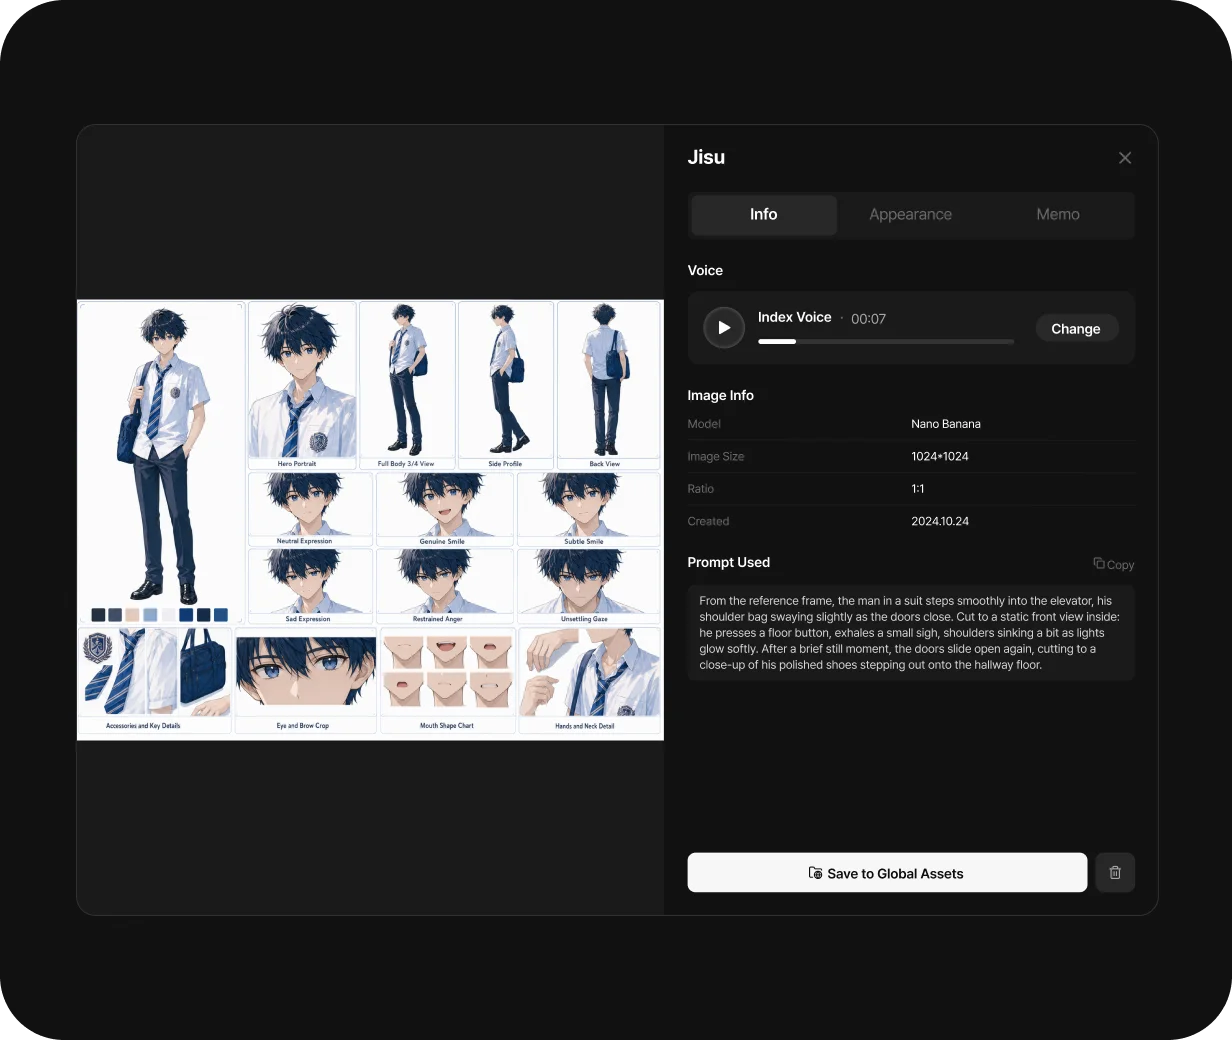This screenshot has height=1040, width=1232.
Task: Select the Nano Banana model value
Action: 946,424
